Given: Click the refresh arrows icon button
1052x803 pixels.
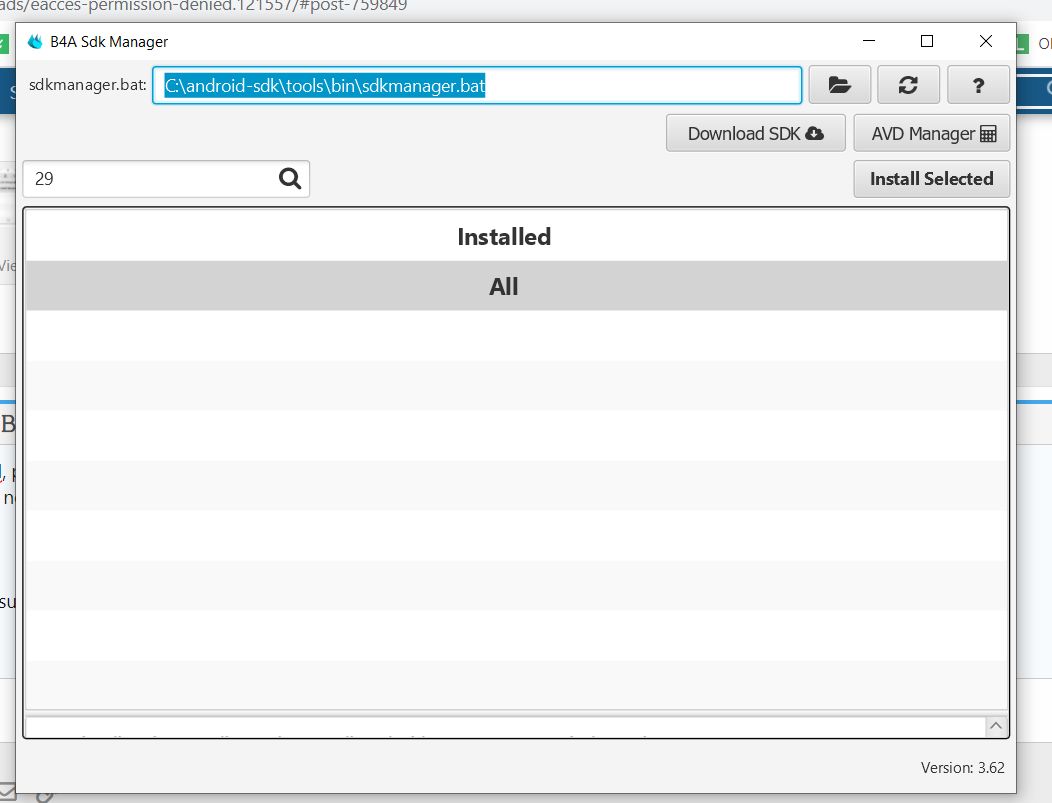Looking at the screenshot, I should (908, 85).
